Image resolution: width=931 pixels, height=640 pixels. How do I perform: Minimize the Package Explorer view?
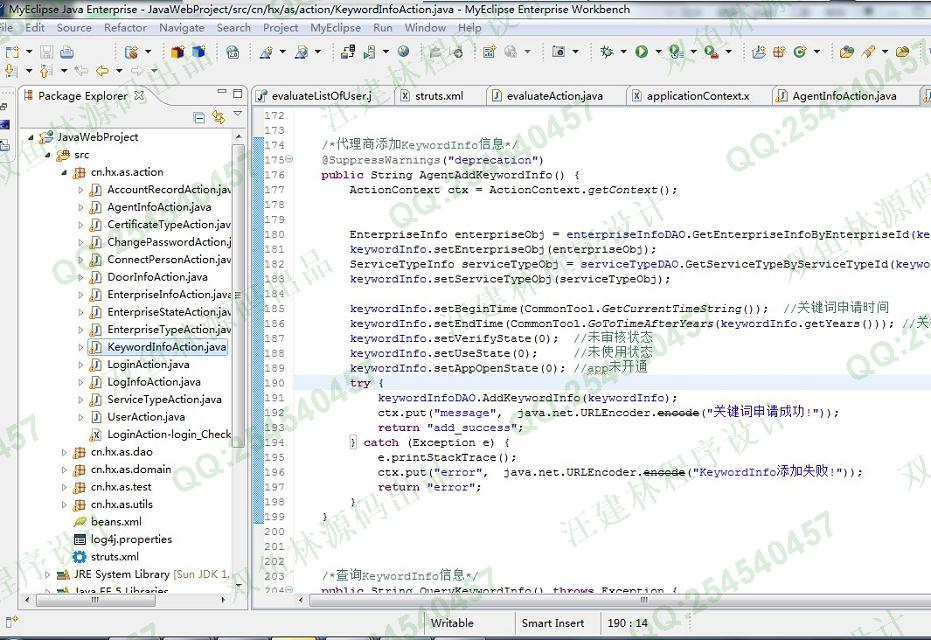tap(222, 92)
